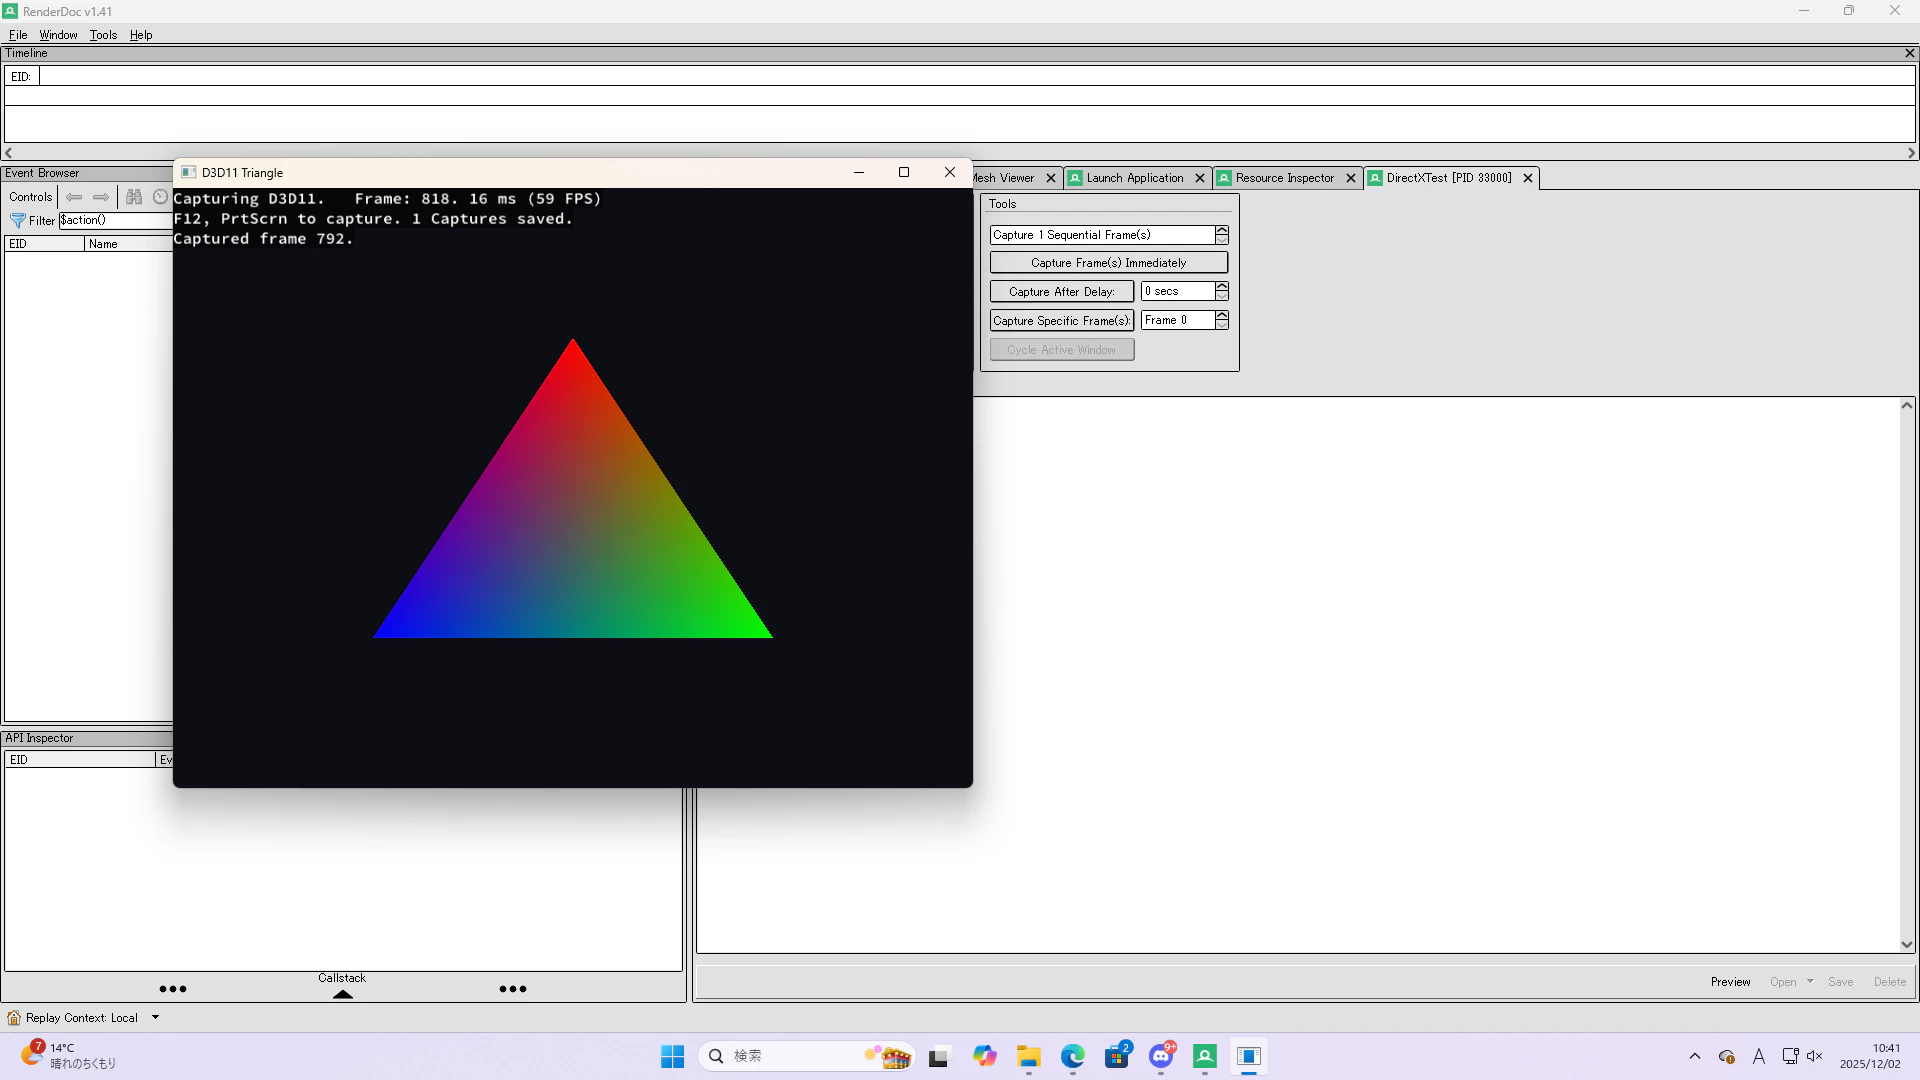1920x1080 pixels.
Task: Close the Timeline panel
Action: (1909, 53)
